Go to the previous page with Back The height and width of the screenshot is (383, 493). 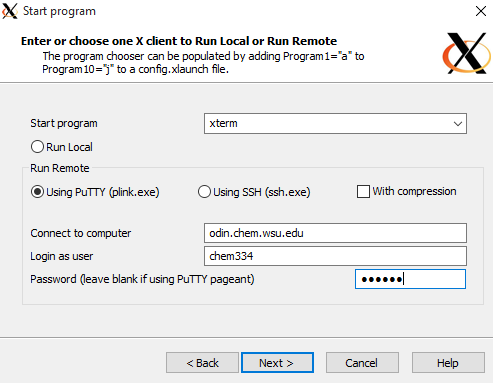(x=202, y=363)
